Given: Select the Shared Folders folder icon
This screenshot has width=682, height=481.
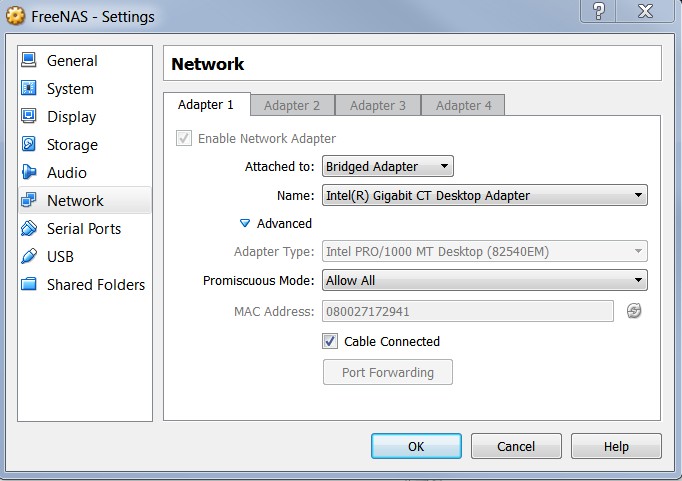Looking at the screenshot, I should coord(29,285).
